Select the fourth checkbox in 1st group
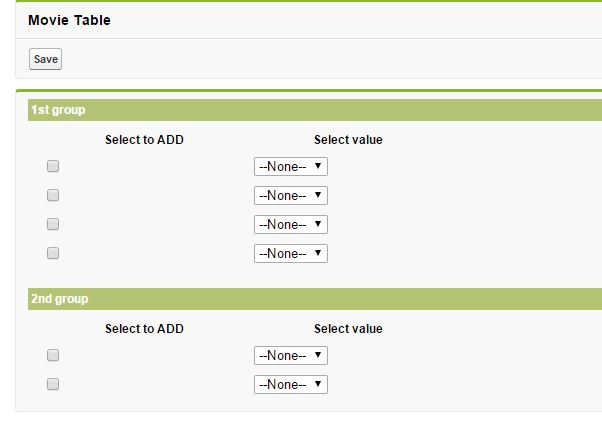602x431 pixels. coord(53,253)
